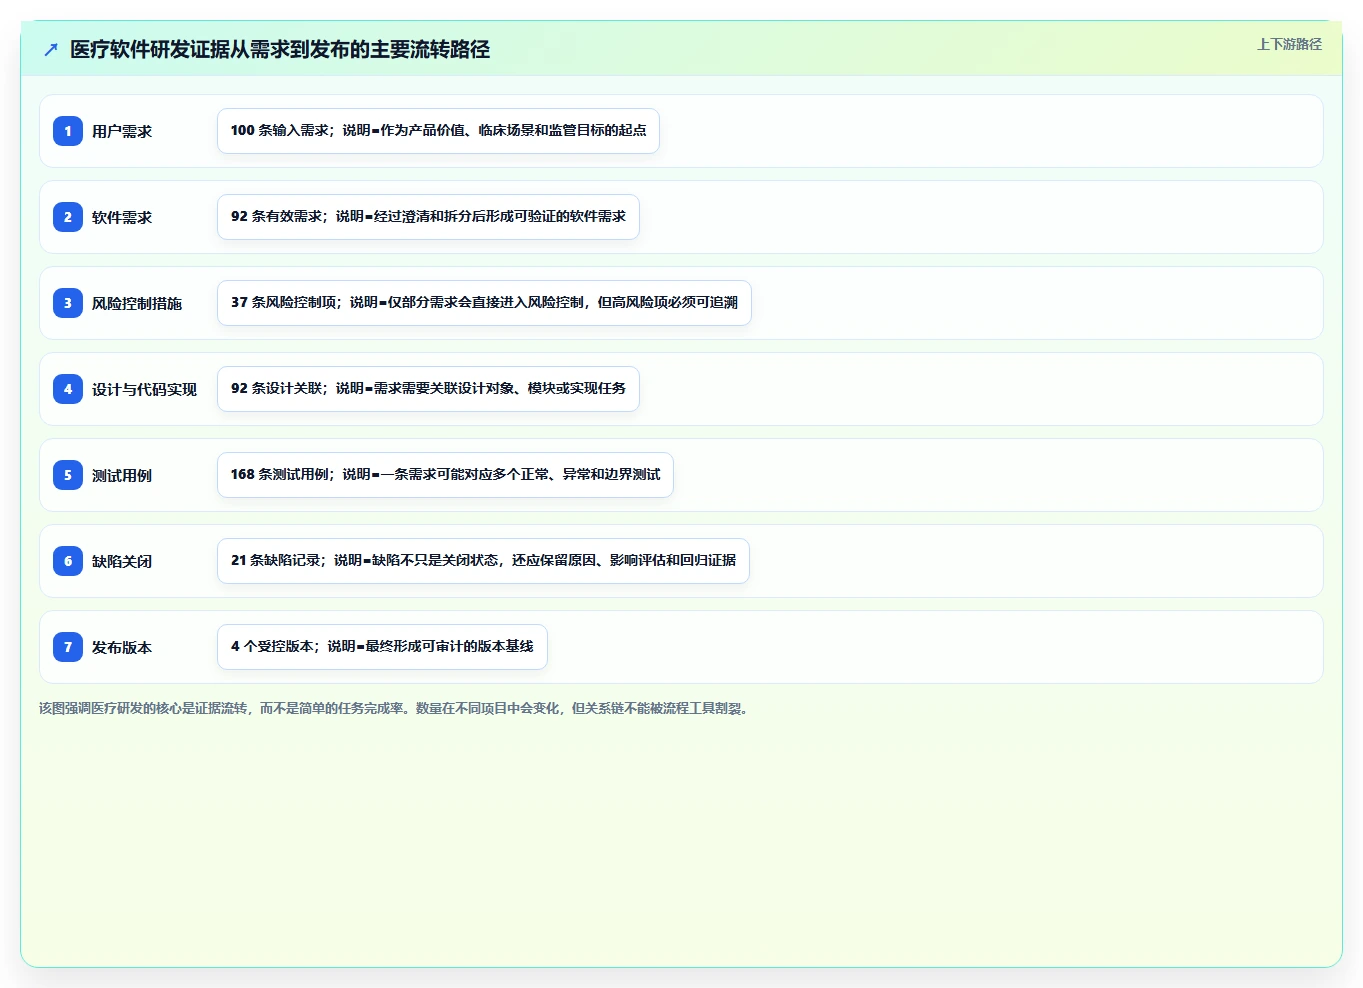This screenshot has width=1363, height=988.
Task: Select the 用户需求 step label
Action: pyautogui.click(x=122, y=131)
